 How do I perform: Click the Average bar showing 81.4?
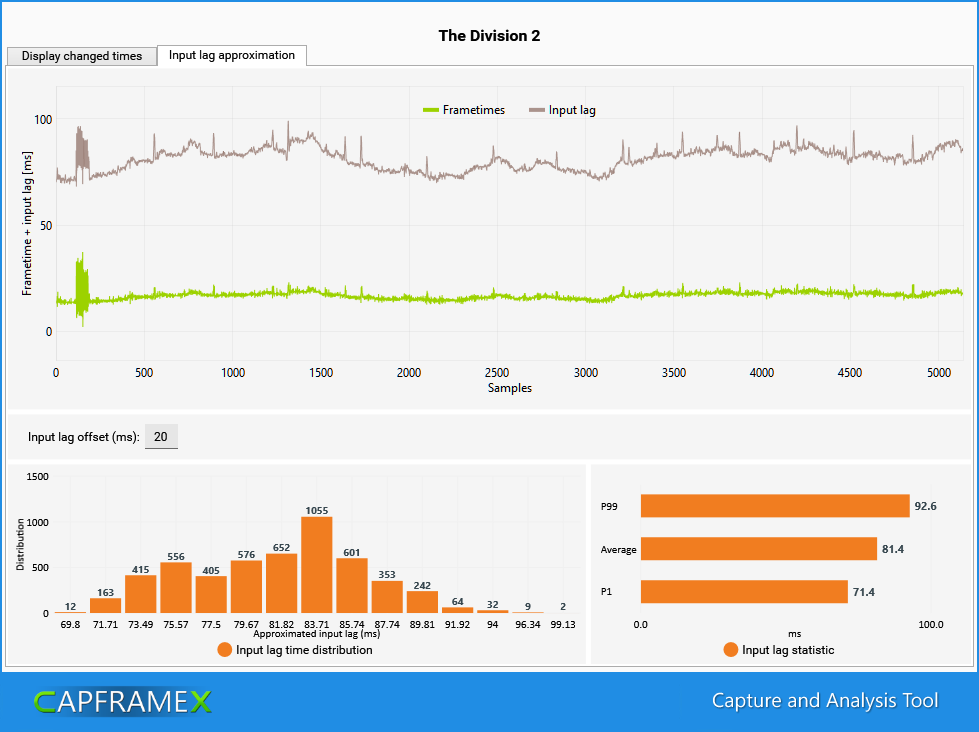click(x=759, y=549)
